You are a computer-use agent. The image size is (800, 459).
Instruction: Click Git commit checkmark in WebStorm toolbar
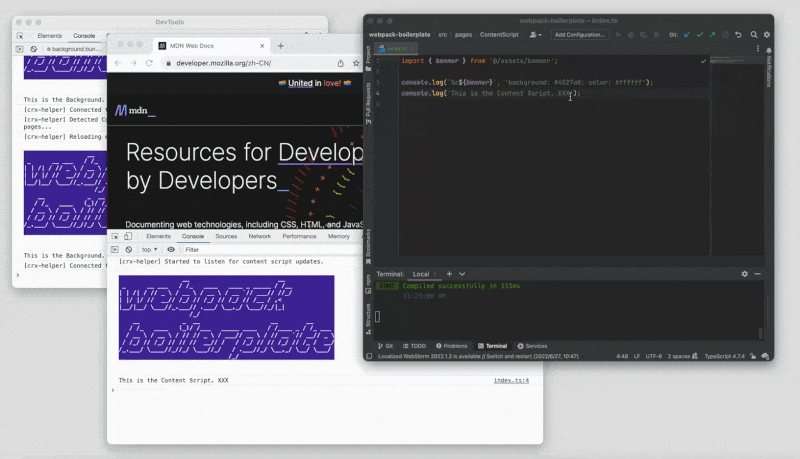(x=699, y=35)
